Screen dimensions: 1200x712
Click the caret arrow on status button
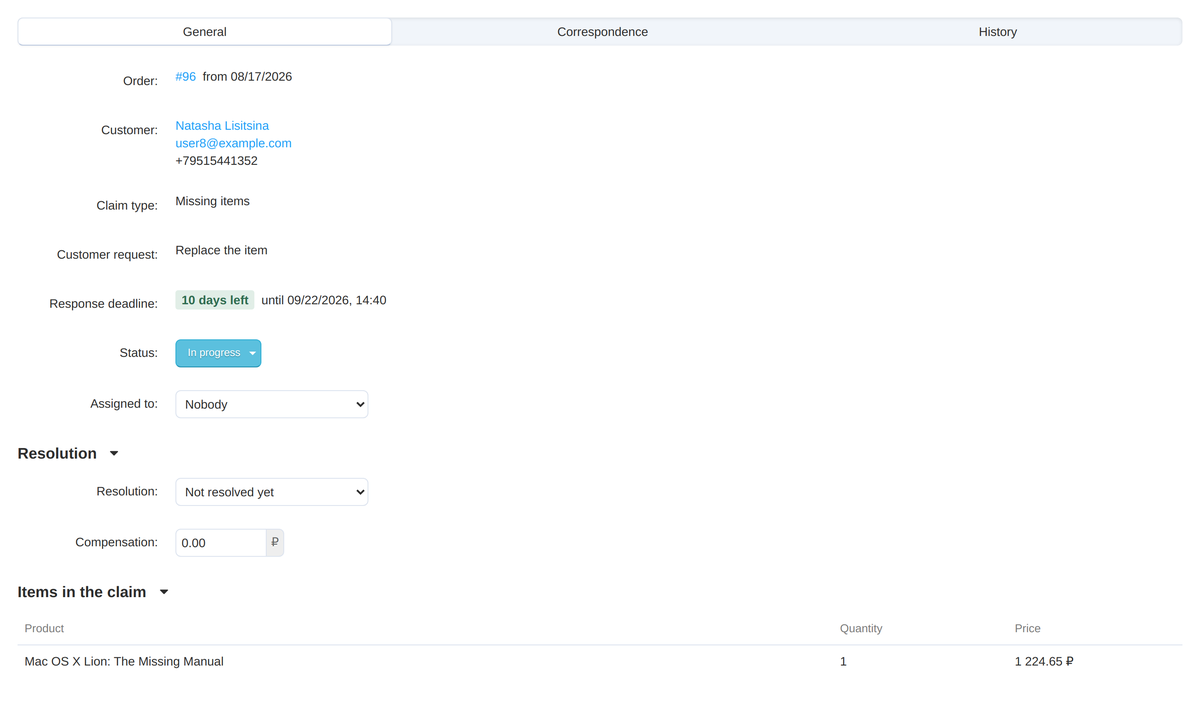pos(253,354)
